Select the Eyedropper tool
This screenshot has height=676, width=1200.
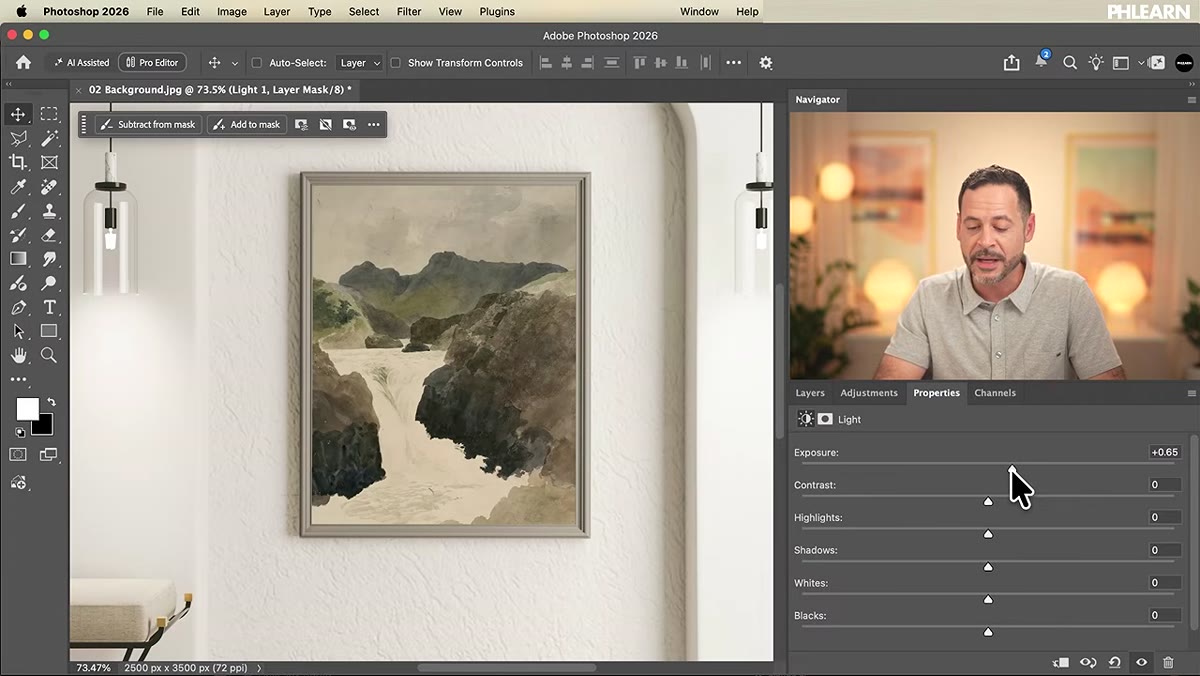(18, 187)
